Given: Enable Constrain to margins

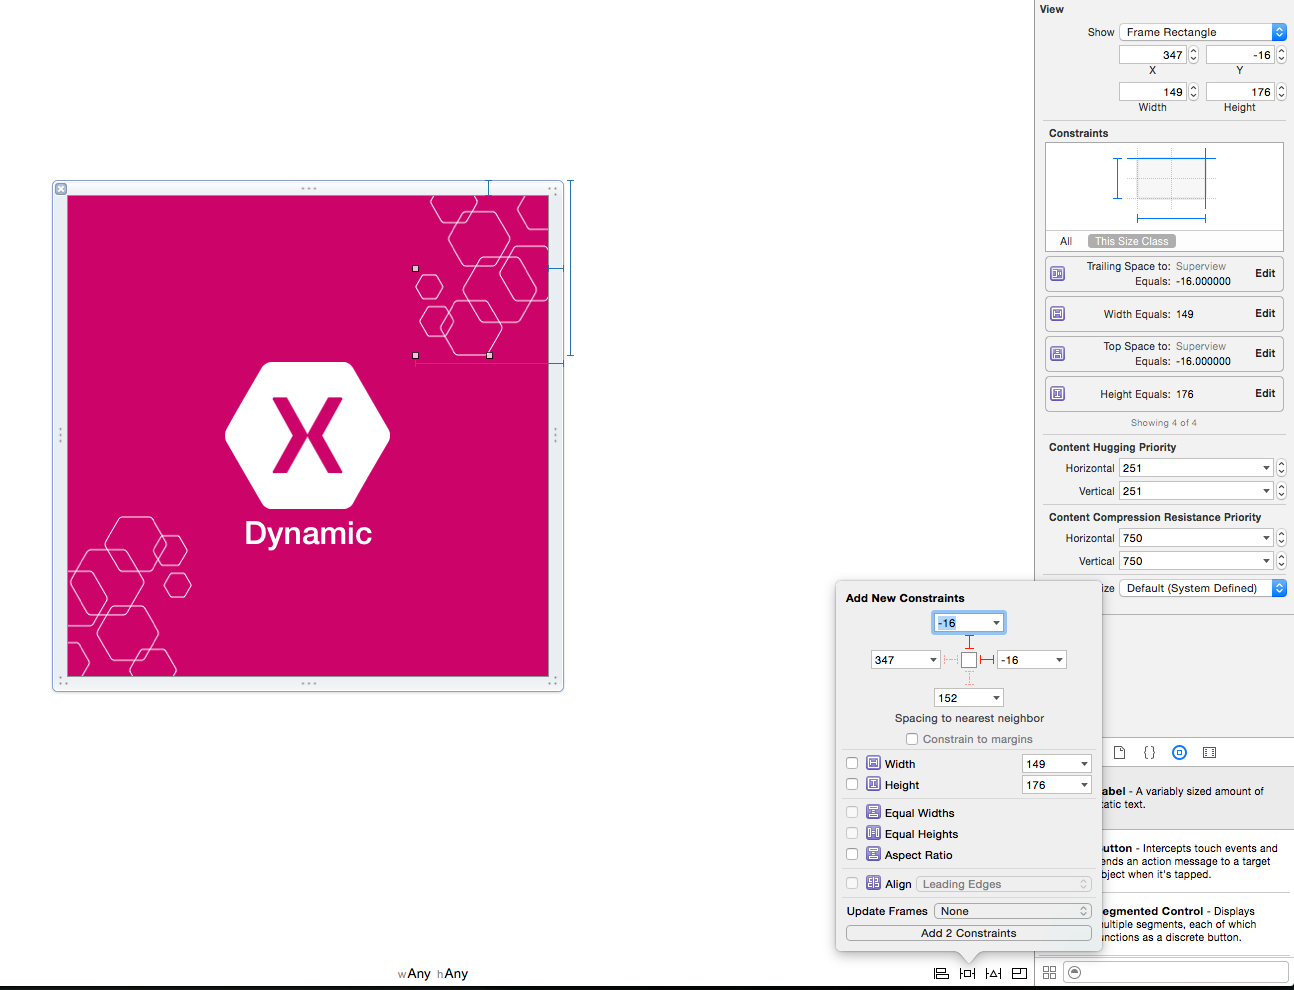Looking at the screenshot, I should (912, 739).
